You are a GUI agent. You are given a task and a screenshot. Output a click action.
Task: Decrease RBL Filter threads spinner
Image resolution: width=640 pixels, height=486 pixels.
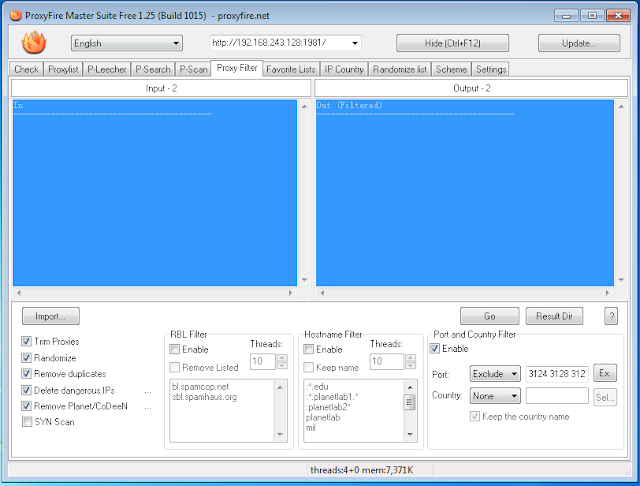click(x=282, y=365)
